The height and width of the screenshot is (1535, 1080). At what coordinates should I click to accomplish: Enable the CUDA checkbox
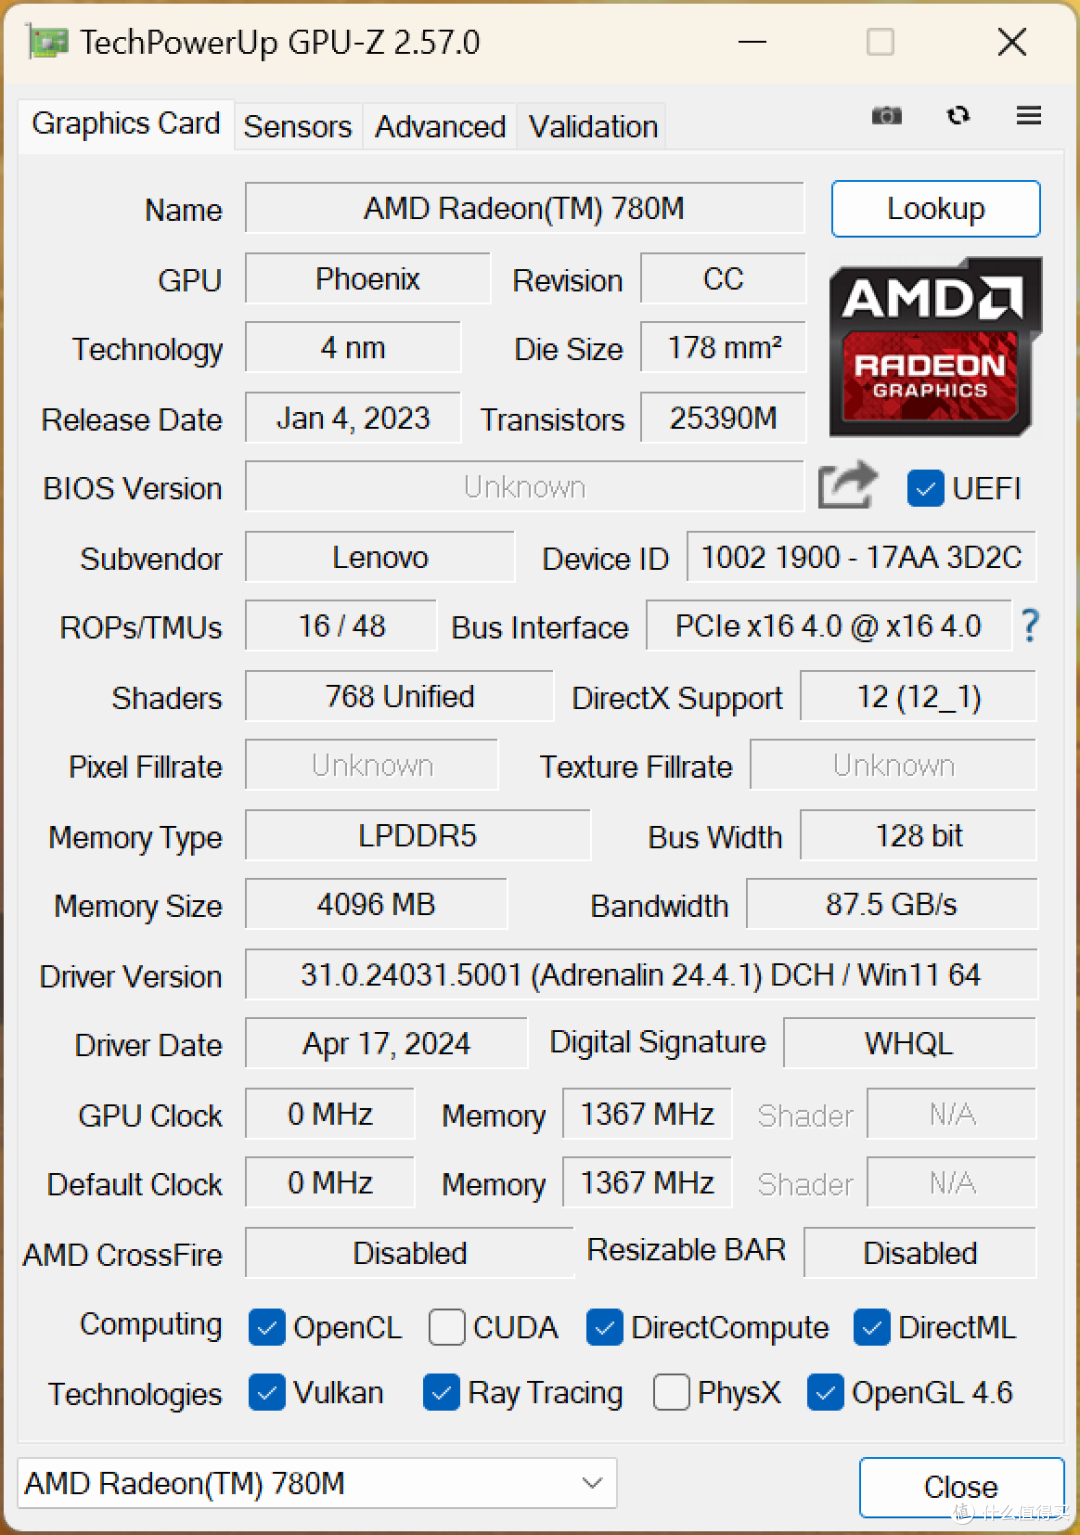click(x=447, y=1327)
